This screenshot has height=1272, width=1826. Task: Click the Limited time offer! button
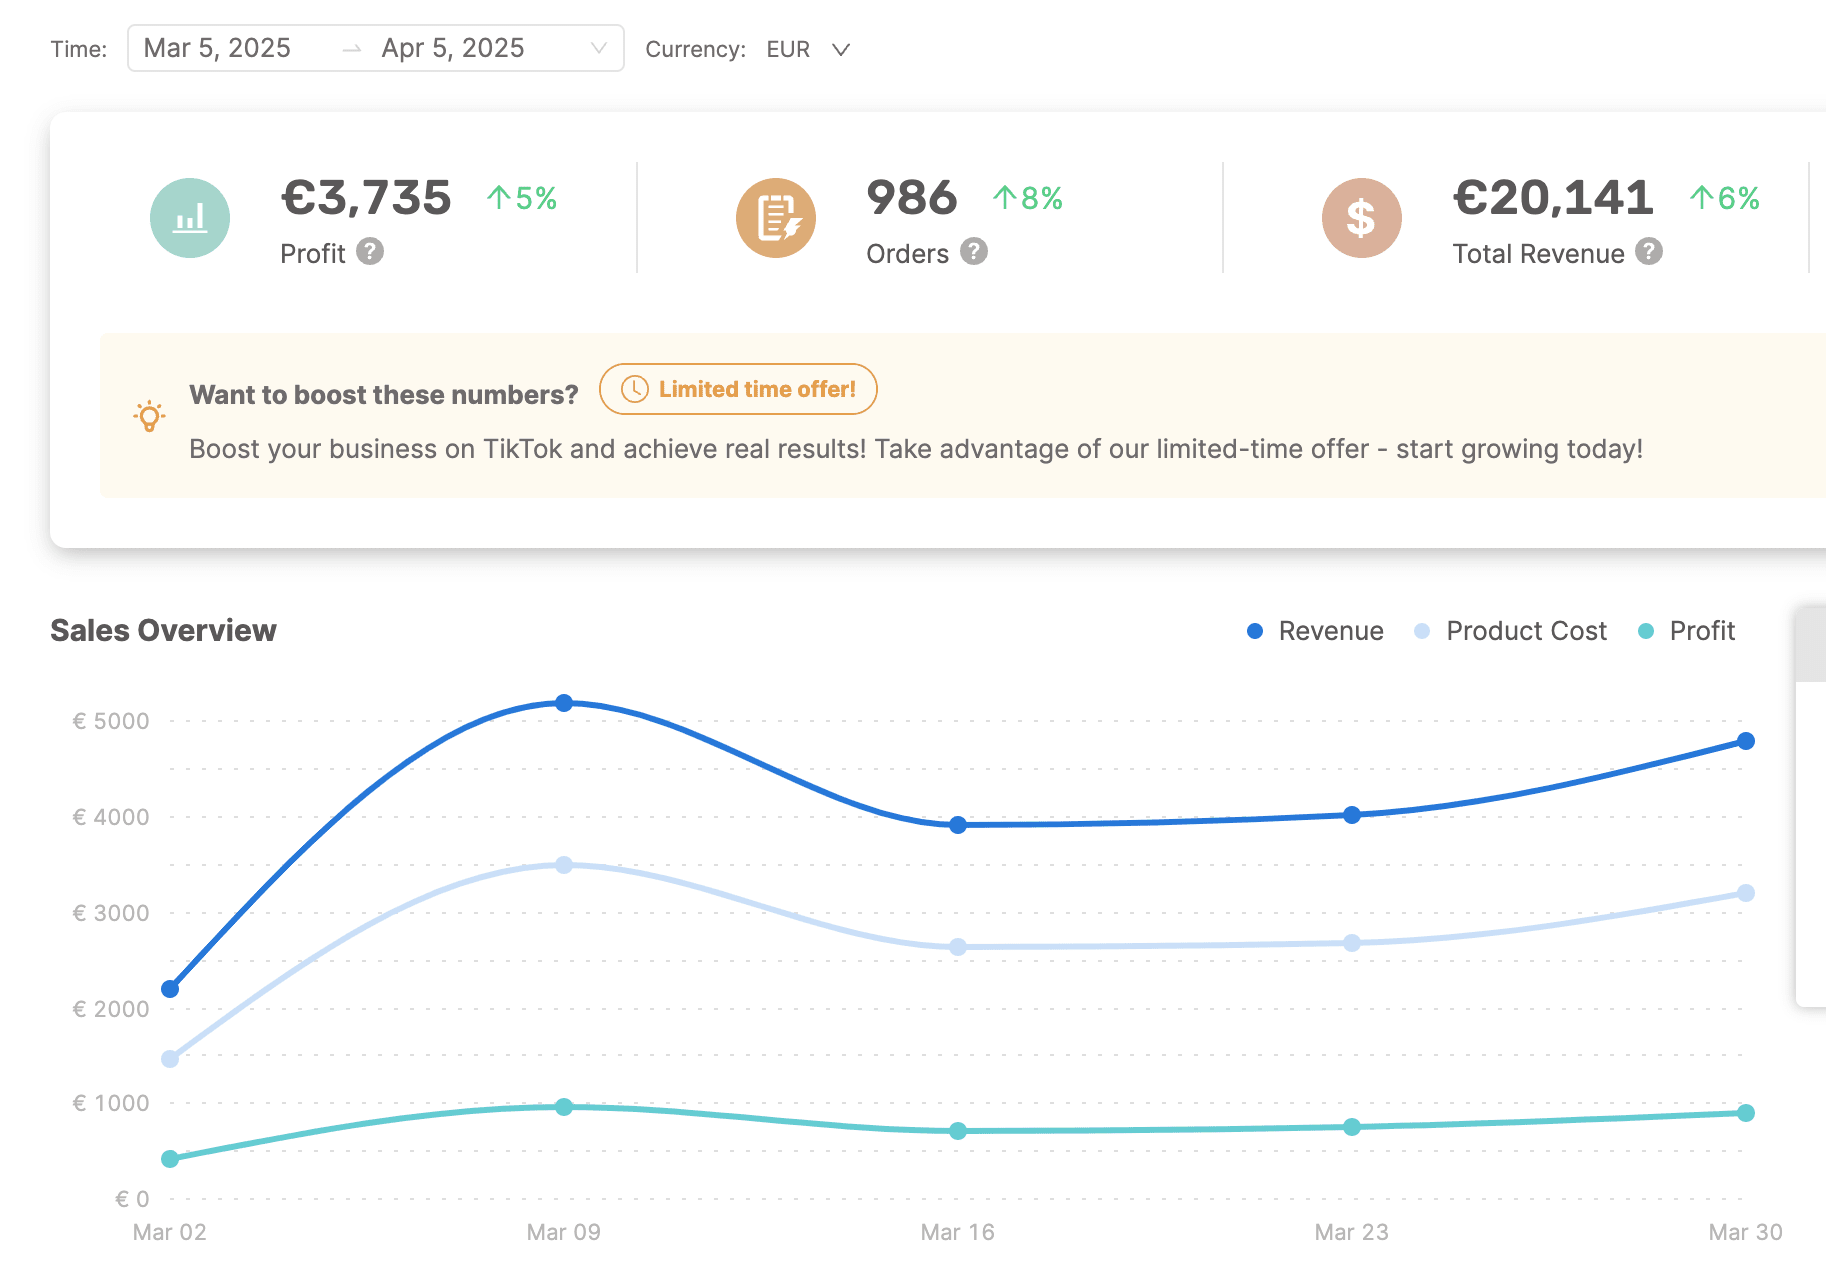pos(738,389)
